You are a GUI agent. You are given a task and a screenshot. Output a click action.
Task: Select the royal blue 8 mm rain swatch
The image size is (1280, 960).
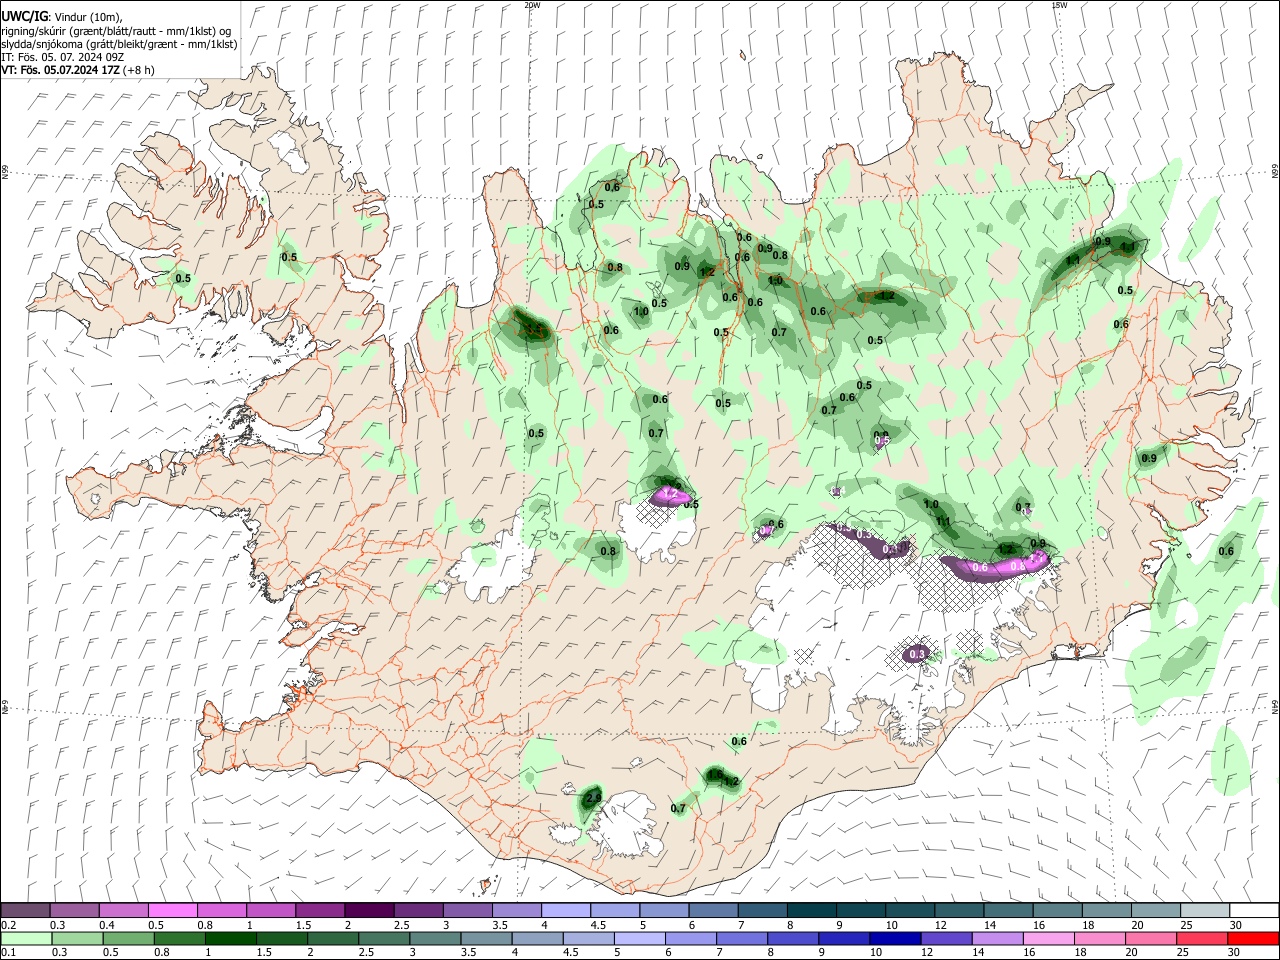click(x=793, y=938)
